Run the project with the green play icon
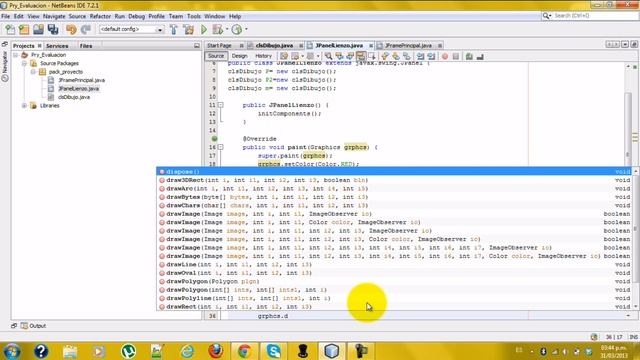Viewport: 640px width, 360px height. pyautogui.click(x=204, y=29)
